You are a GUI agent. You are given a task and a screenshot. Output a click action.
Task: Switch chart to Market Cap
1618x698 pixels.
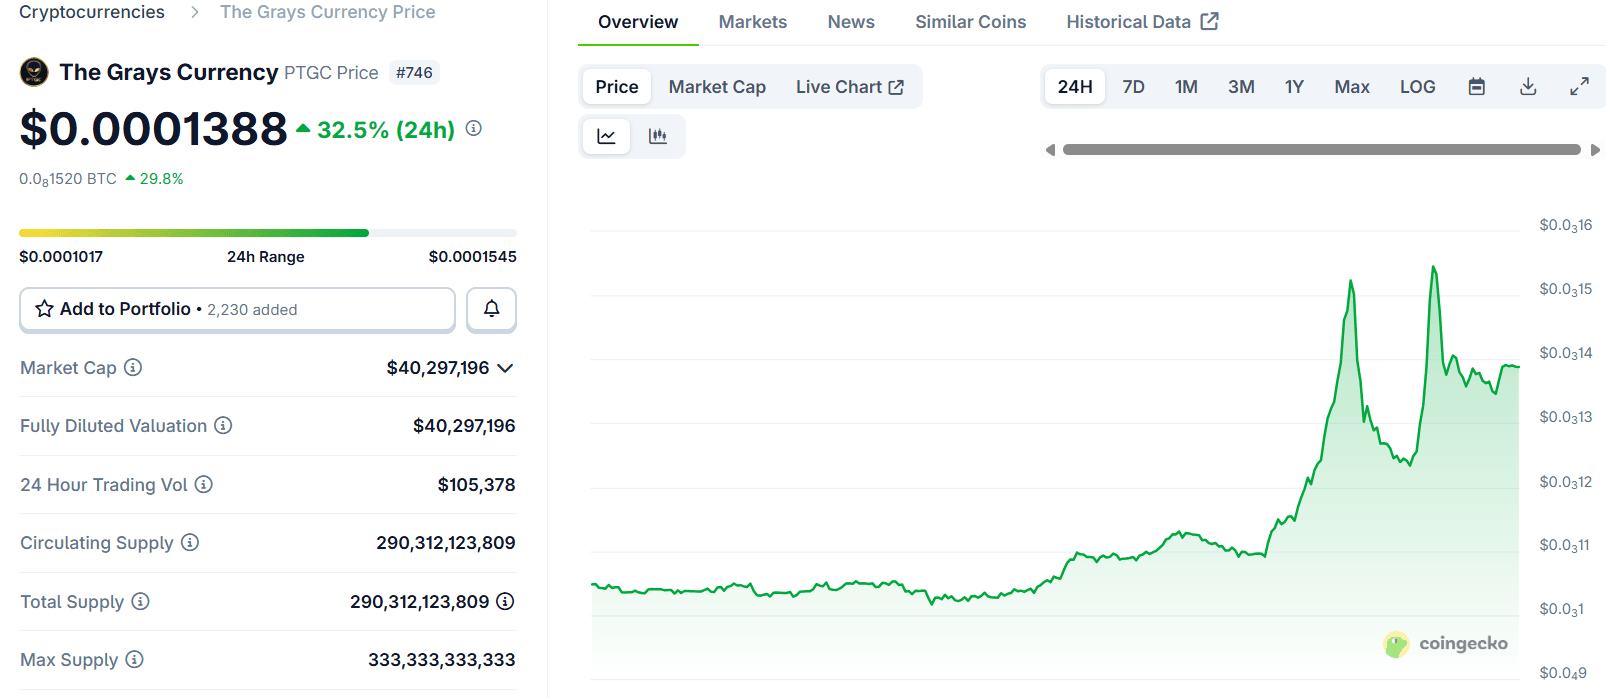[717, 87]
